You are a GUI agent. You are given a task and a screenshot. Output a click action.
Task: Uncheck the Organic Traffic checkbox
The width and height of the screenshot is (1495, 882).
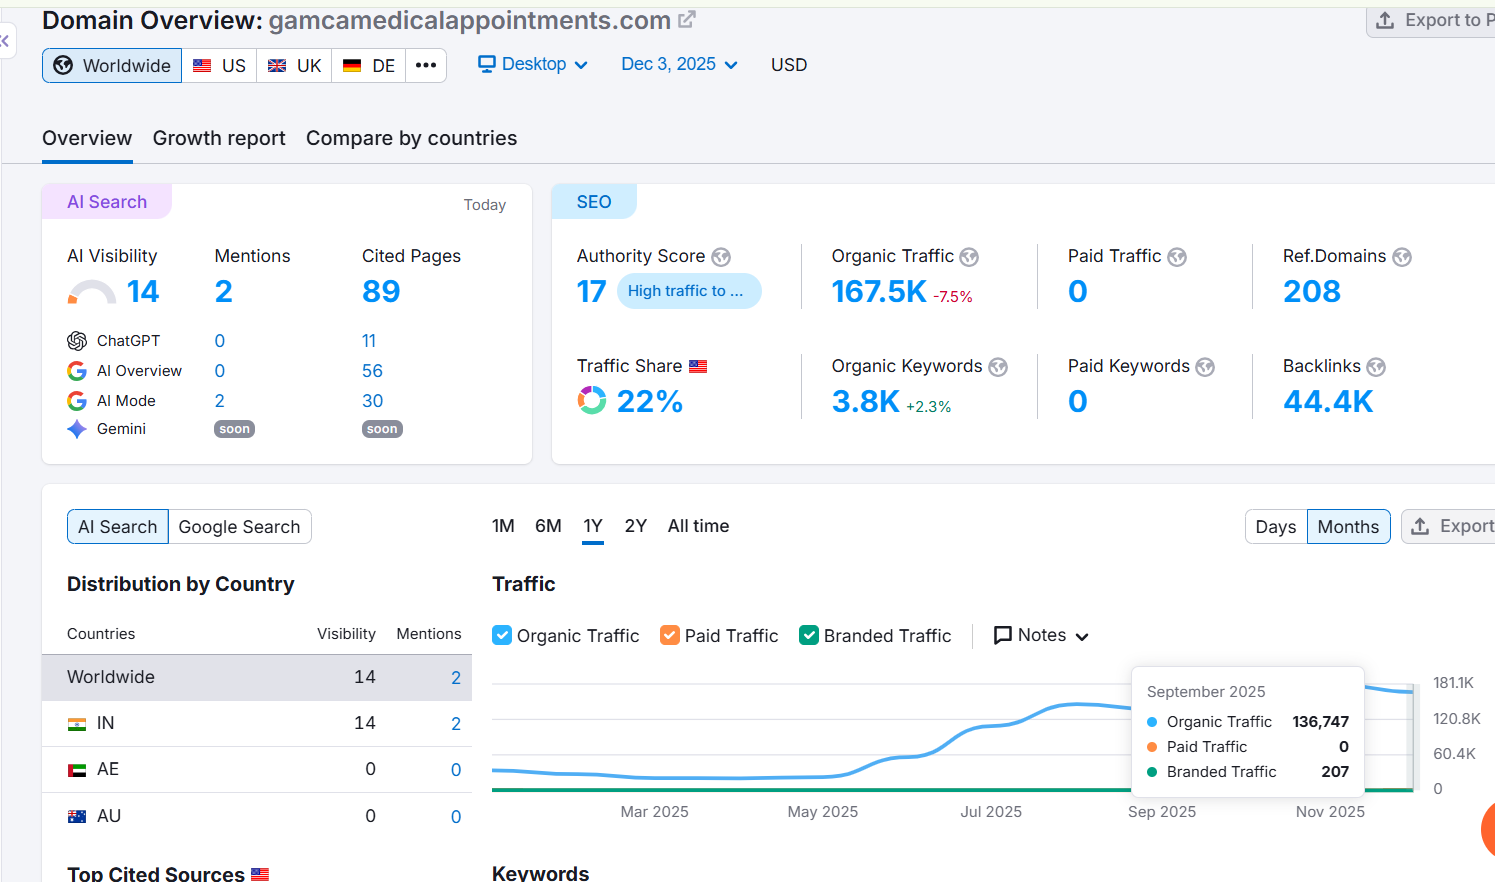502,635
